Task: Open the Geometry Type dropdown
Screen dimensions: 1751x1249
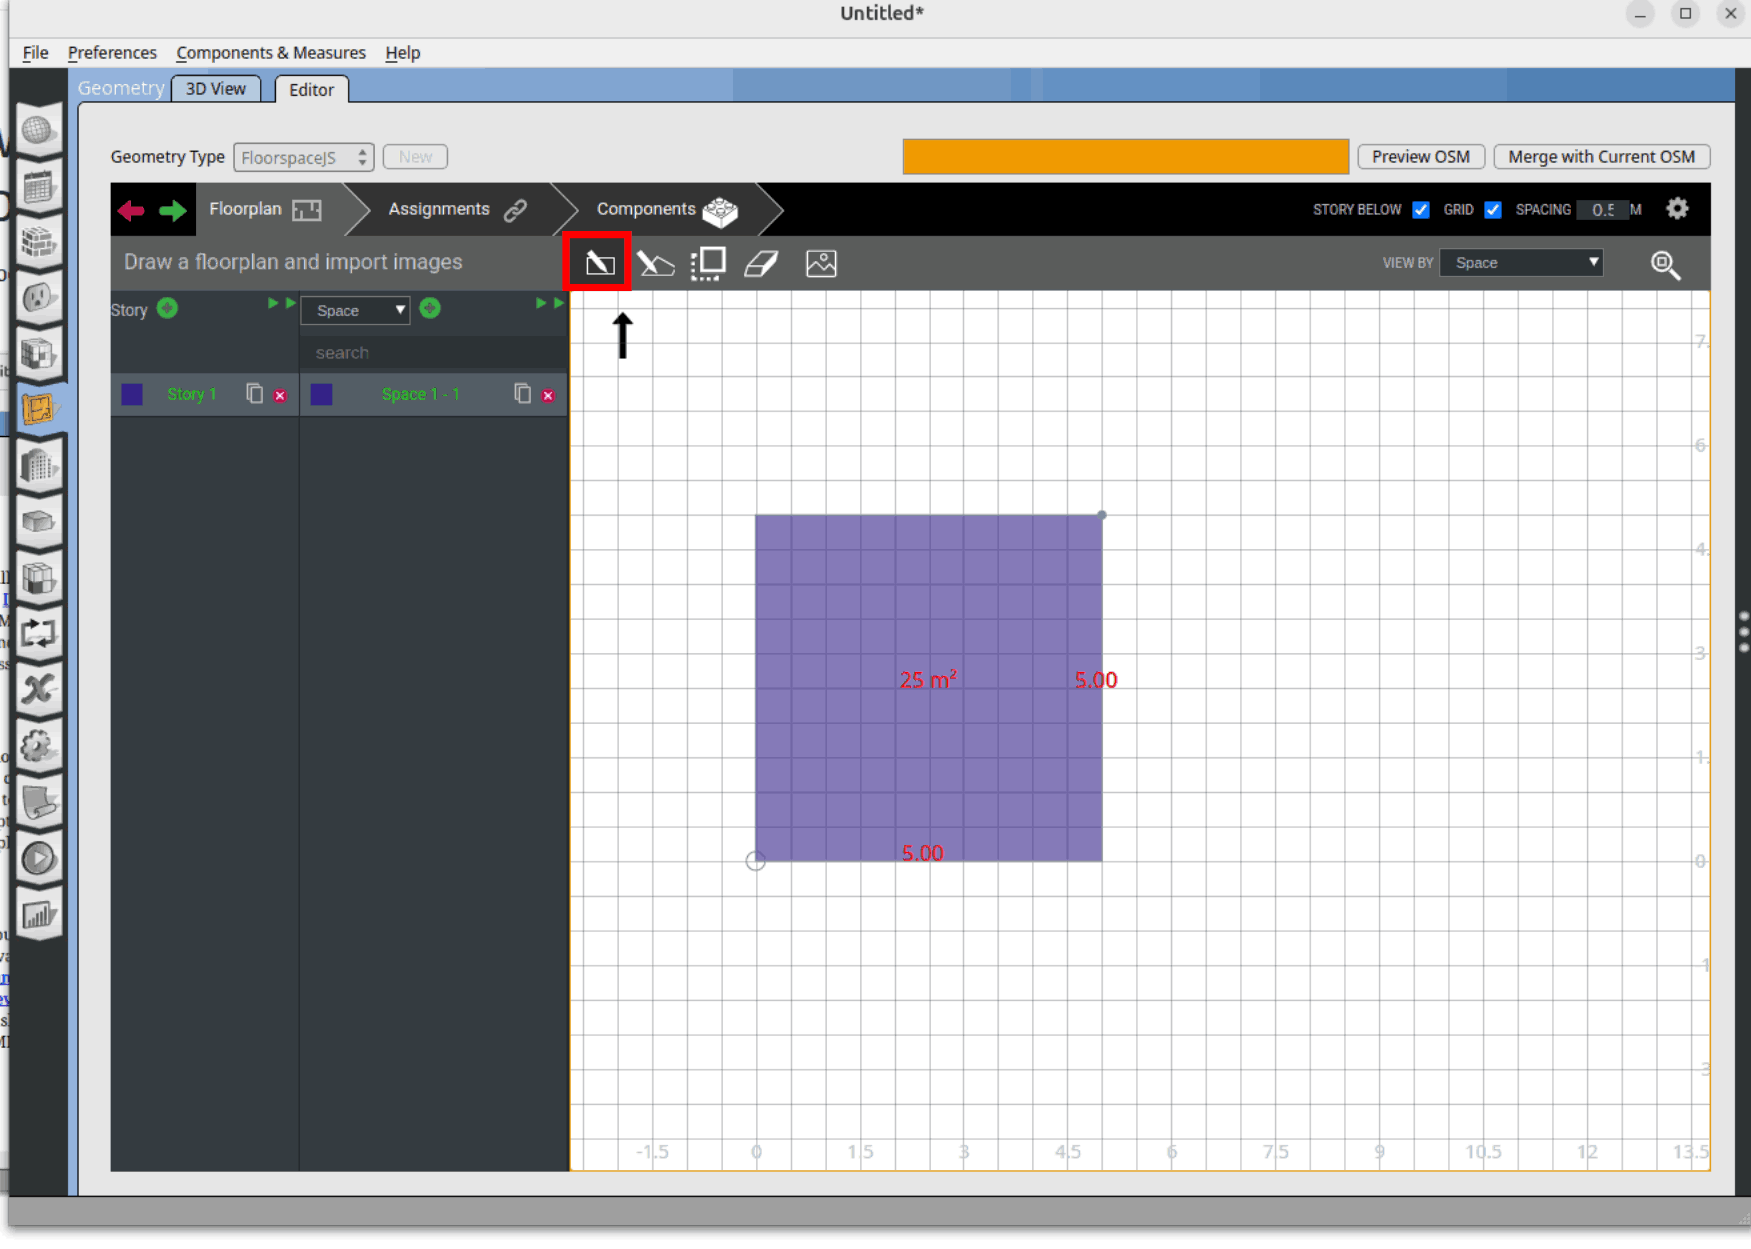Action: (x=303, y=157)
